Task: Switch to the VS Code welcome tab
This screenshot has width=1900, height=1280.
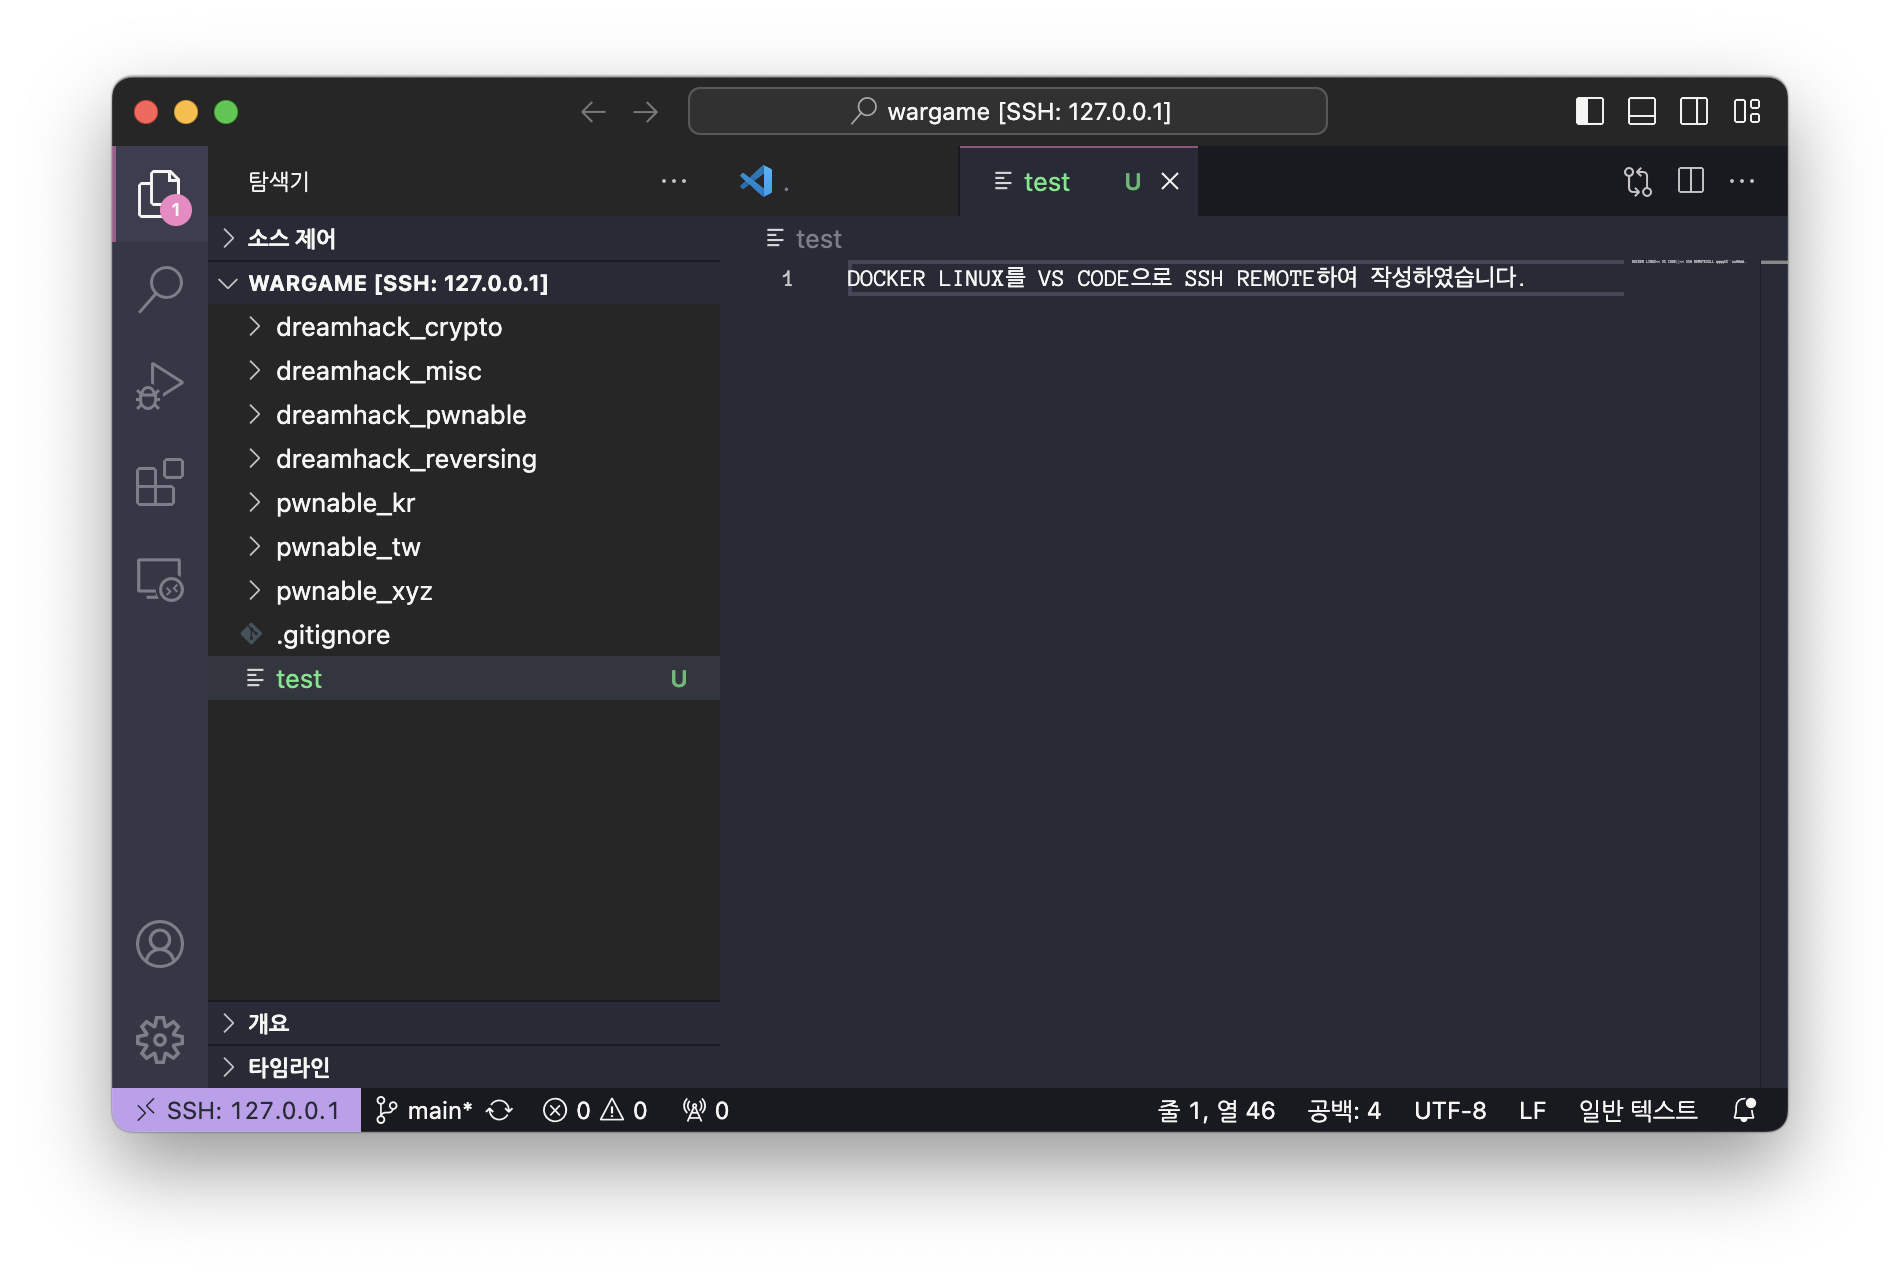Action: point(840,181)
